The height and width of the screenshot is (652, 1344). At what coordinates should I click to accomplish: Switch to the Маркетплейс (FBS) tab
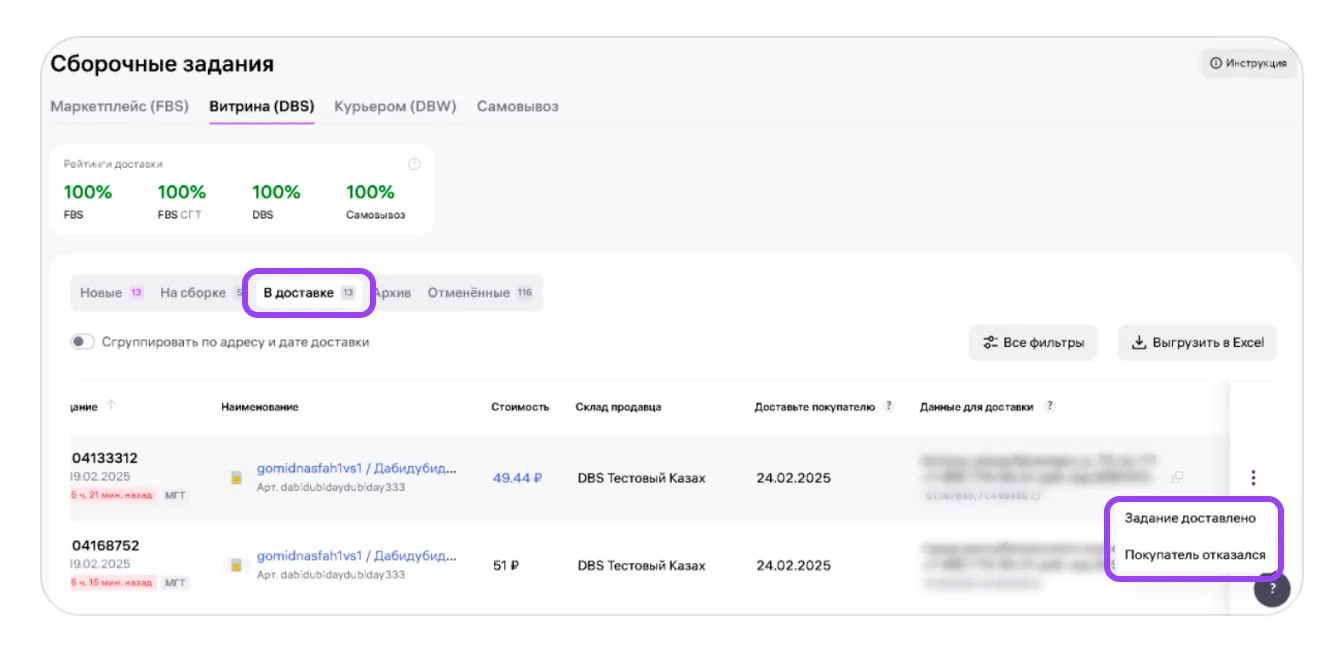pyautogui.click(x=119, y=106)
